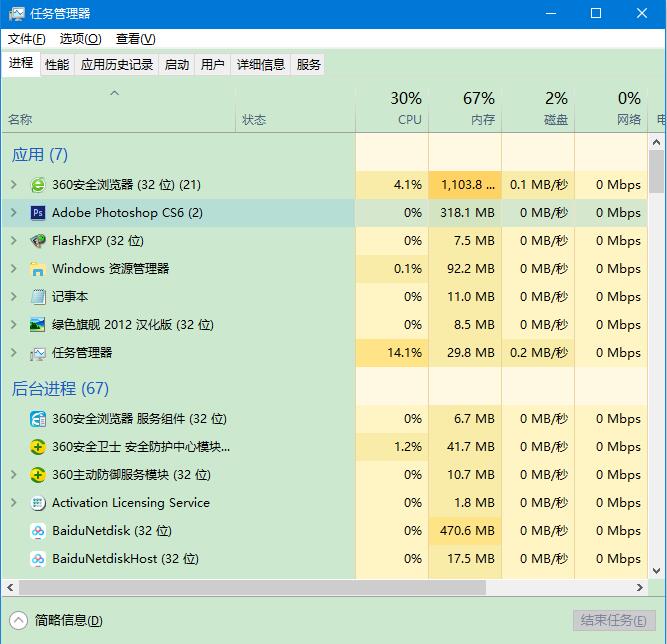Click the 92.2 MB memory cell

[465, 269]
